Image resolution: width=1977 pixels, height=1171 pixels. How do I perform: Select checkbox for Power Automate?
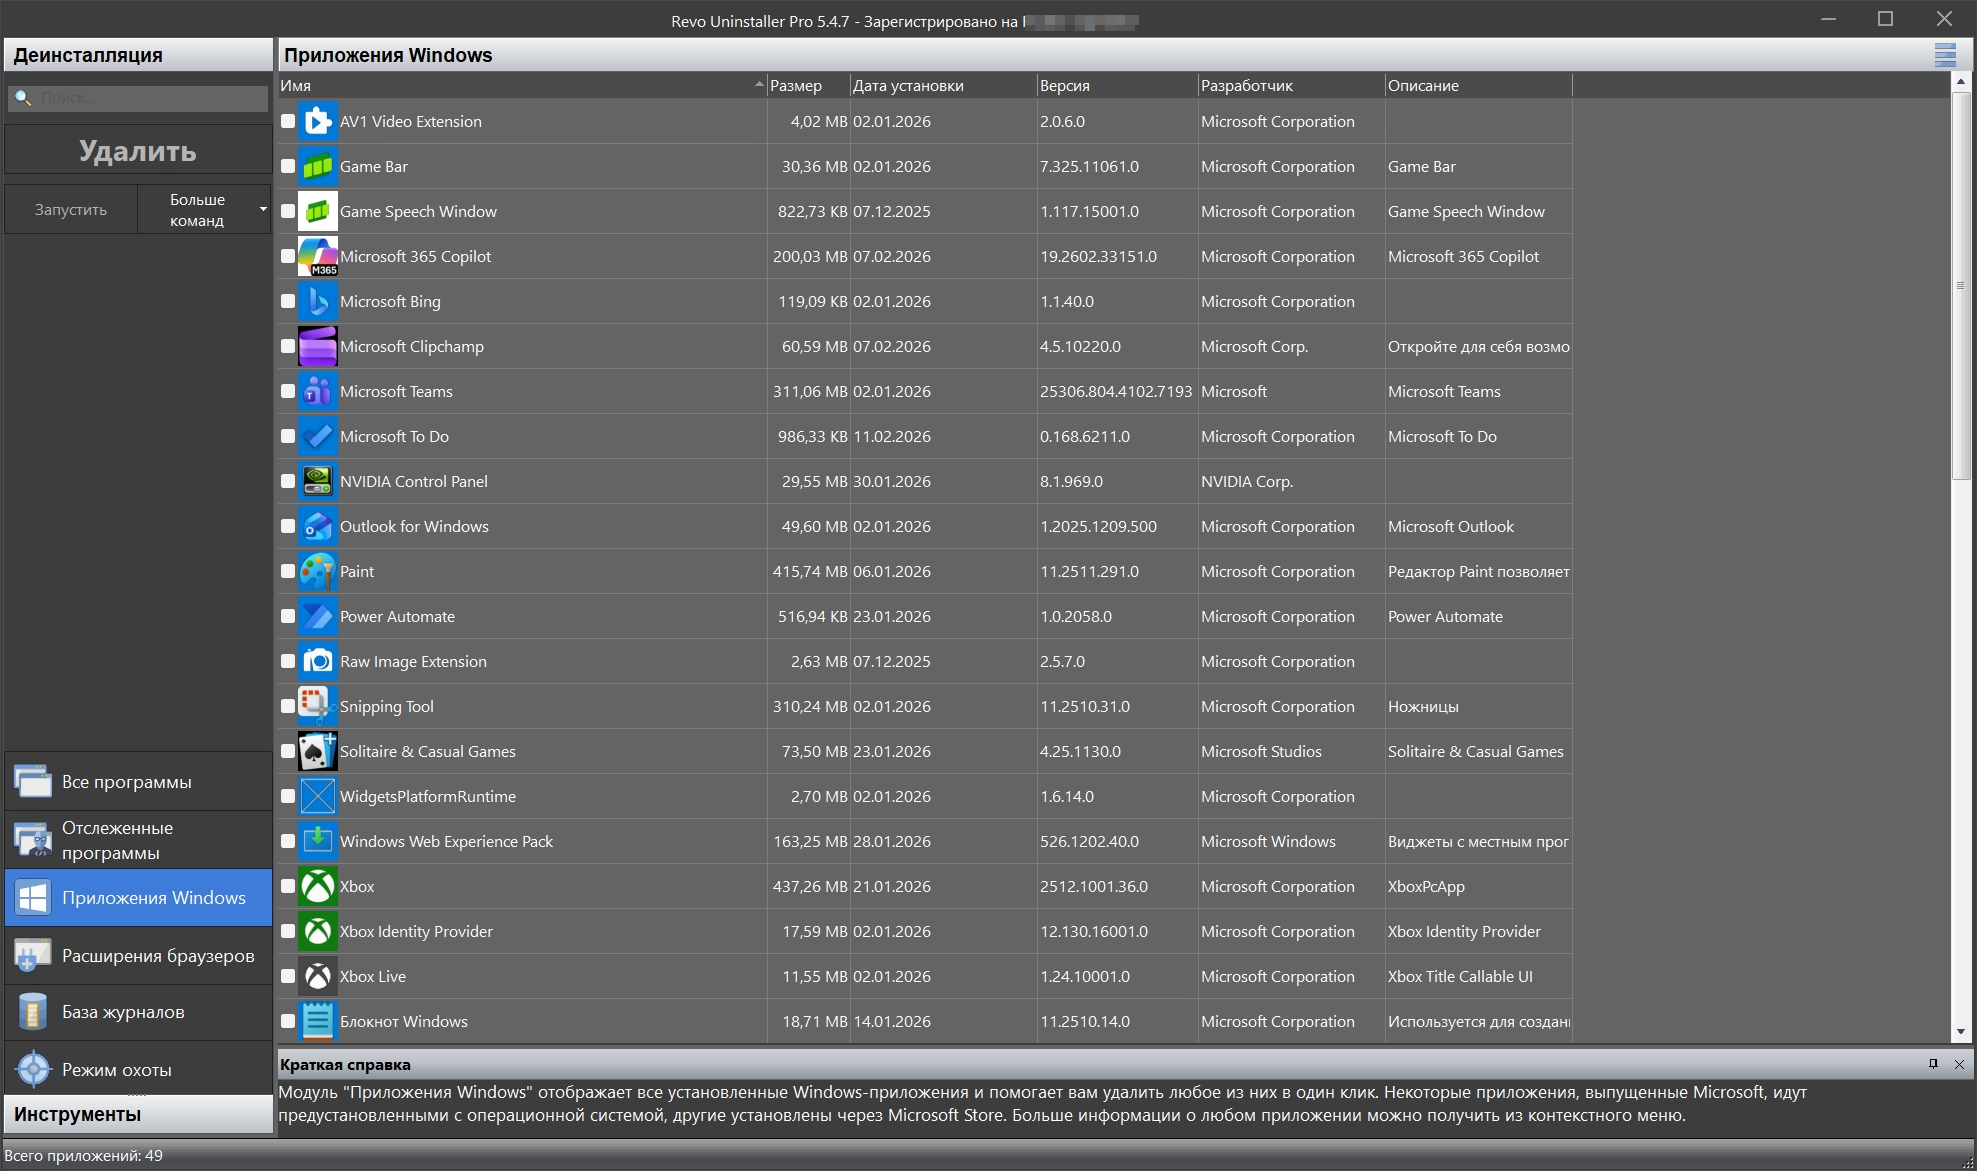(x=288, y=616)
